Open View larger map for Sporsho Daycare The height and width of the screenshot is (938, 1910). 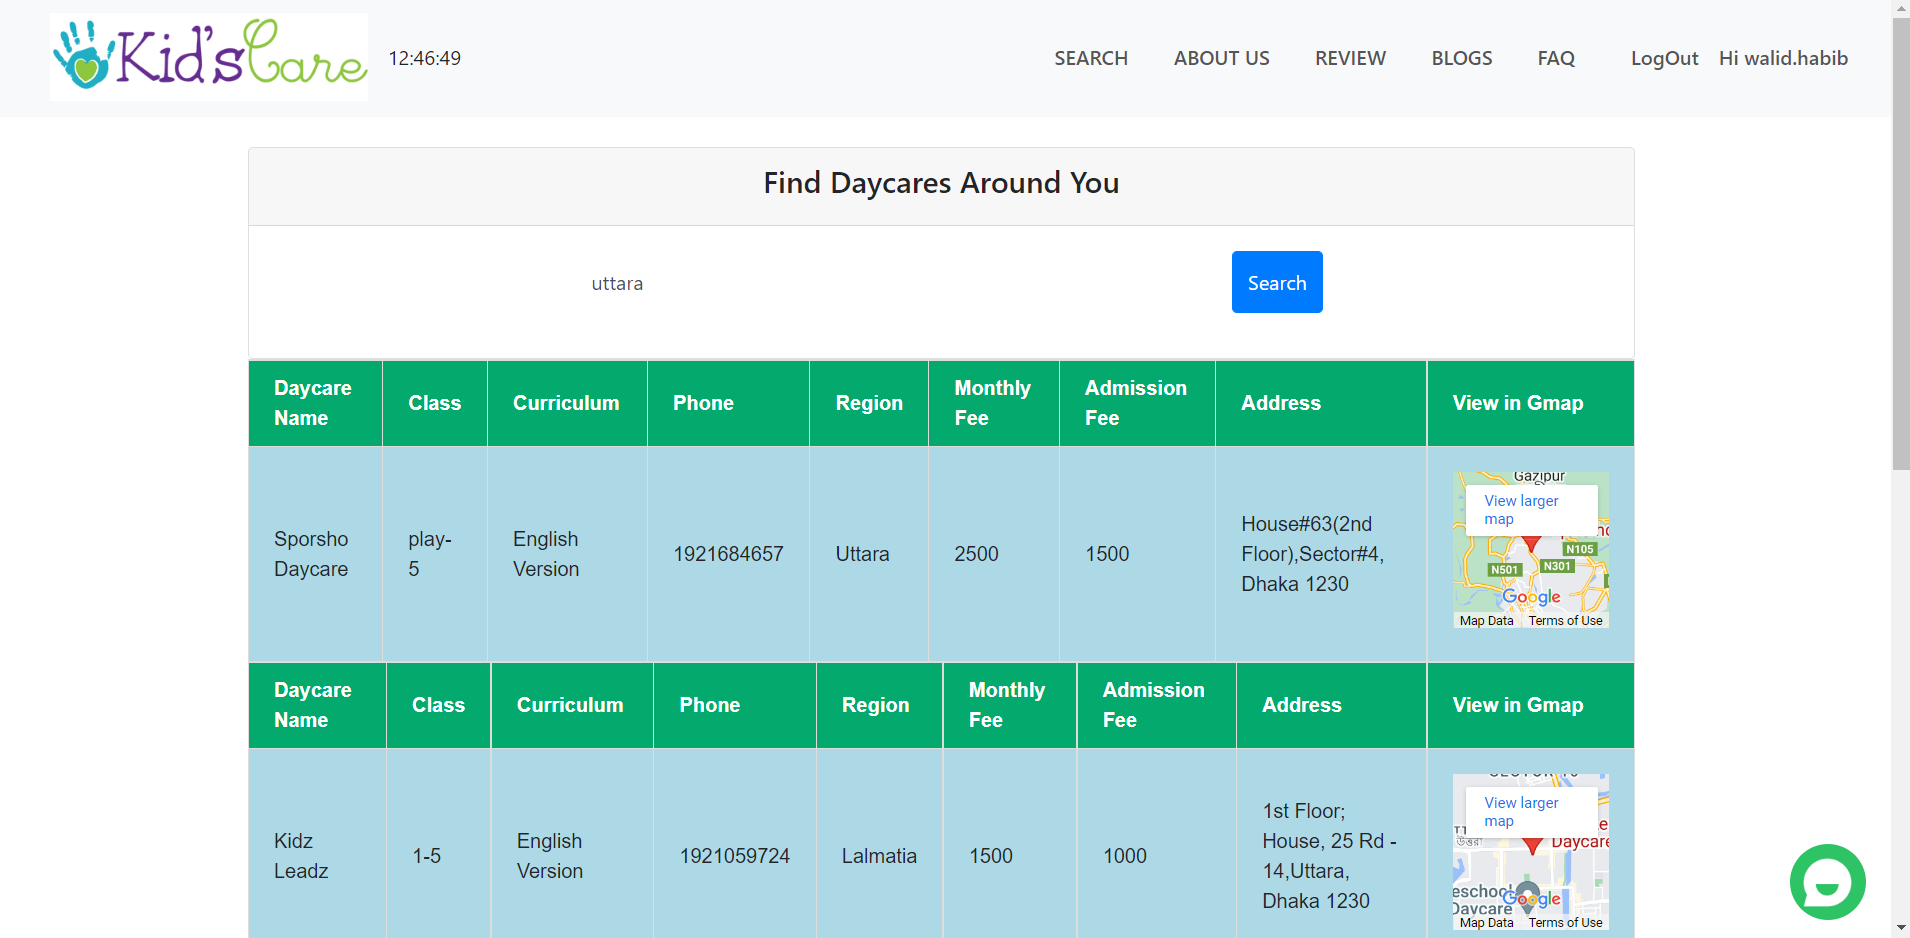[1521, 509]
